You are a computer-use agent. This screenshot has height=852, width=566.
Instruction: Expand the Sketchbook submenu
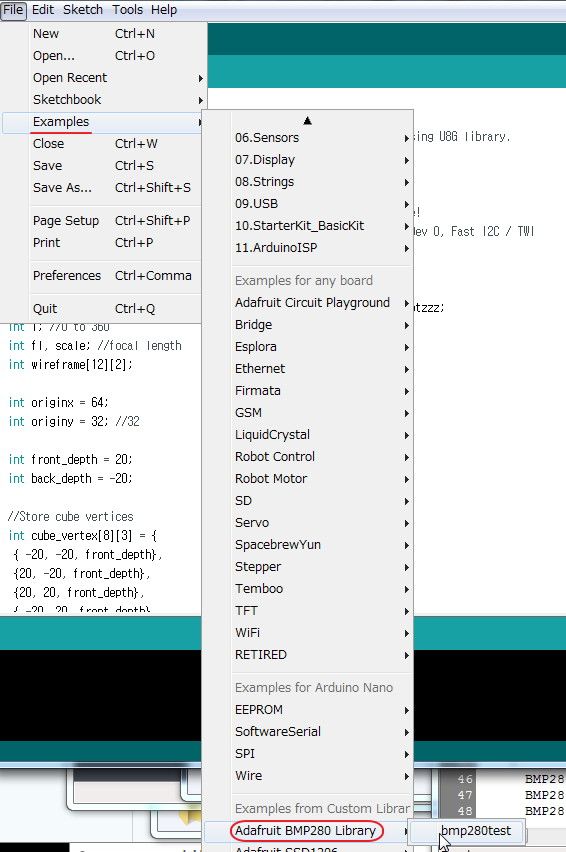(x=103, y=99)
